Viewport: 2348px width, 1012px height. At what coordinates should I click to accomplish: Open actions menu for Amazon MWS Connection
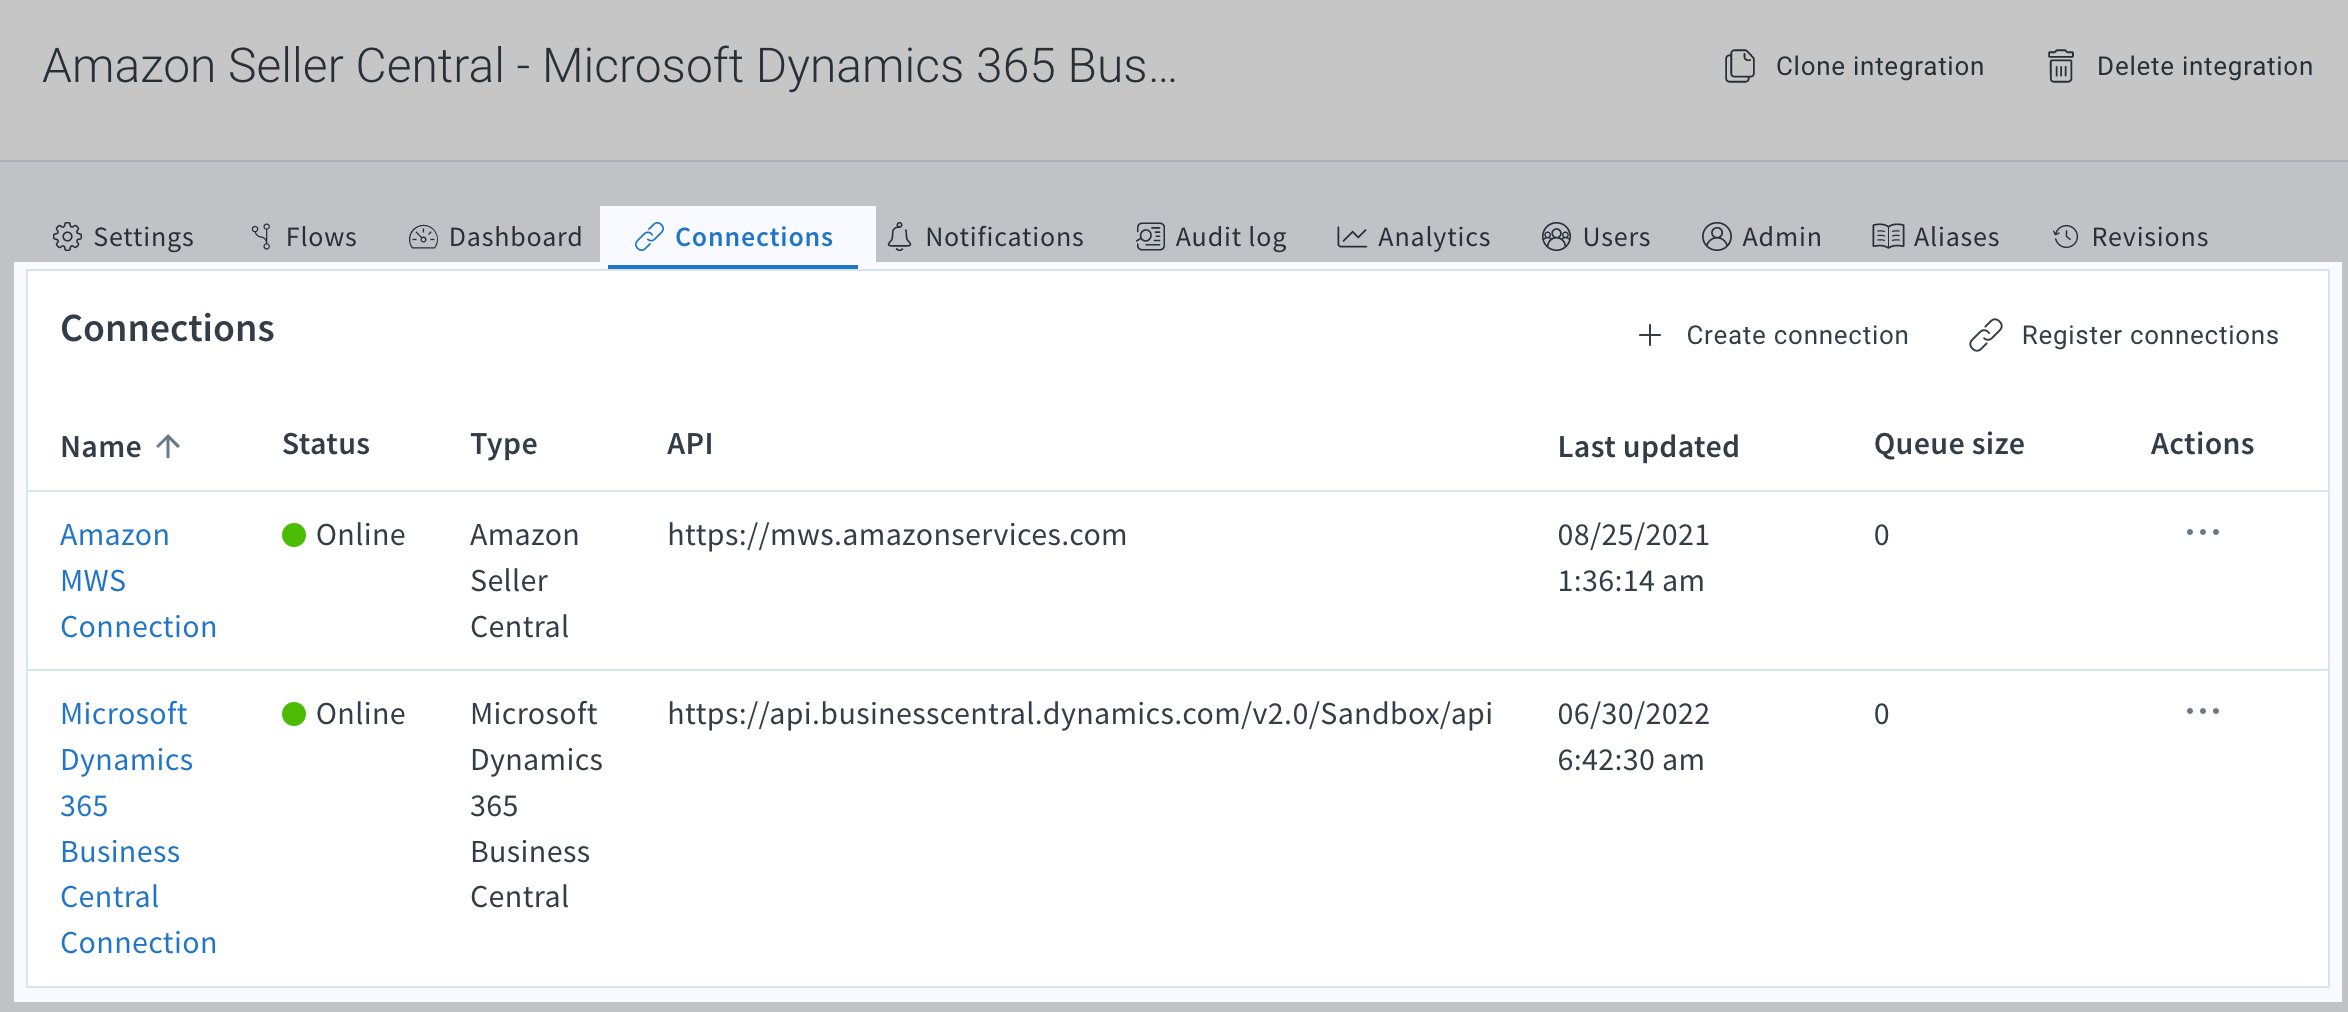(2202, 533)
